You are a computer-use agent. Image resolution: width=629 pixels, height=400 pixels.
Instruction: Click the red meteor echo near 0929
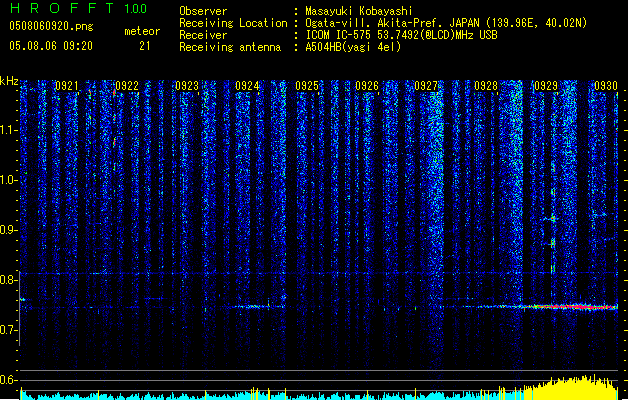[x=570, y=307]
